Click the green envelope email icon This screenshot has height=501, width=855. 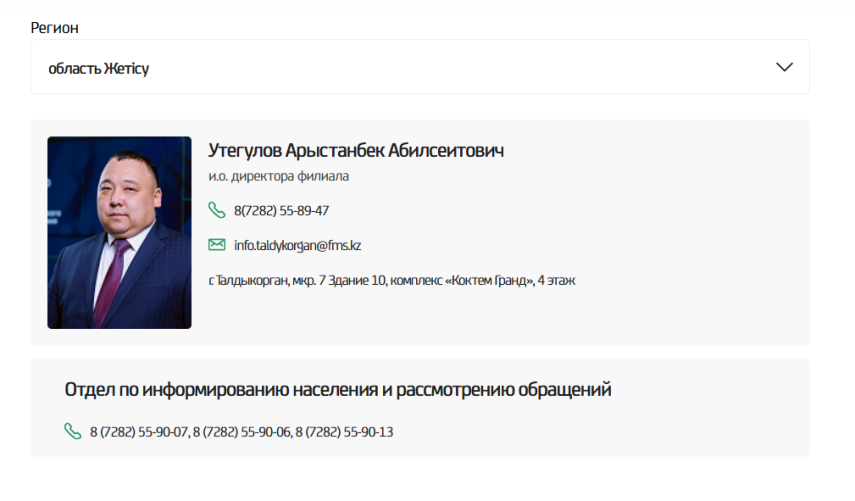click(216, 245)
